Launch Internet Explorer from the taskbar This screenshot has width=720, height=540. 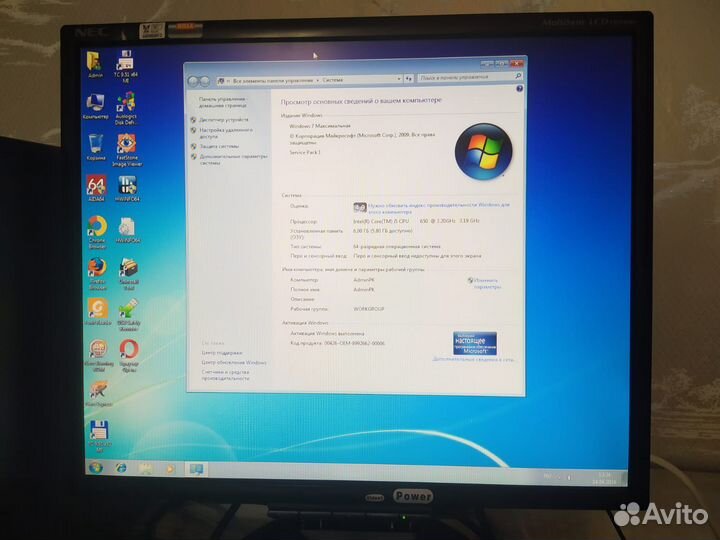tap(121, 468)
